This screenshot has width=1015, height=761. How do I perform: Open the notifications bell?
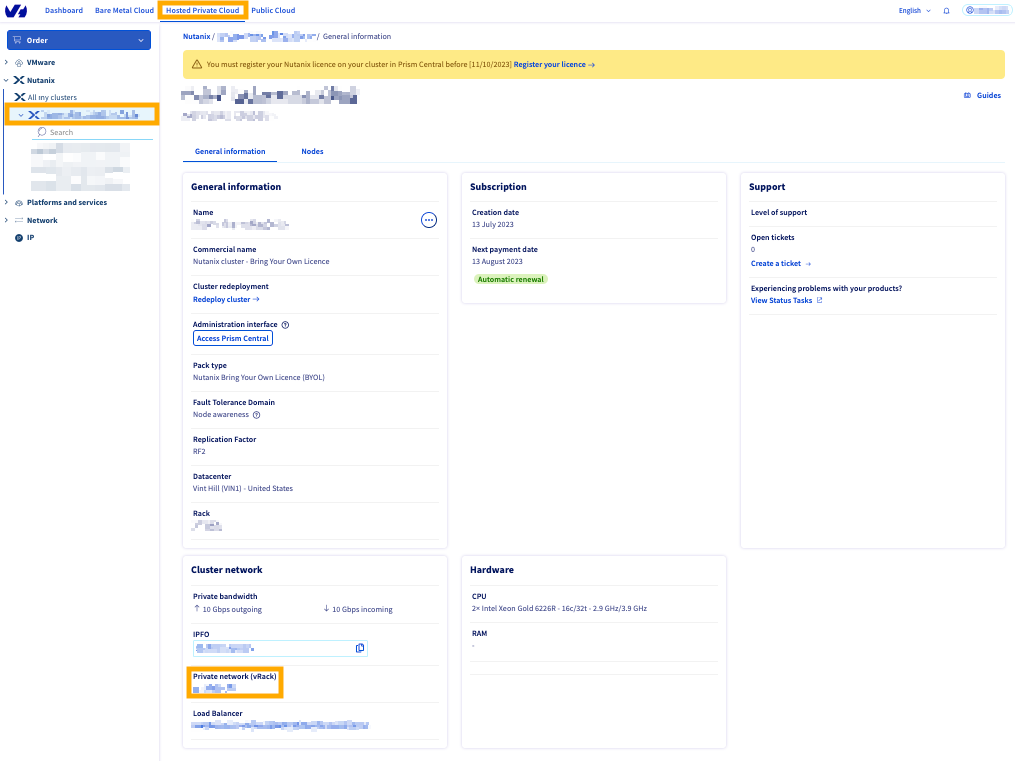coord(946,11)
